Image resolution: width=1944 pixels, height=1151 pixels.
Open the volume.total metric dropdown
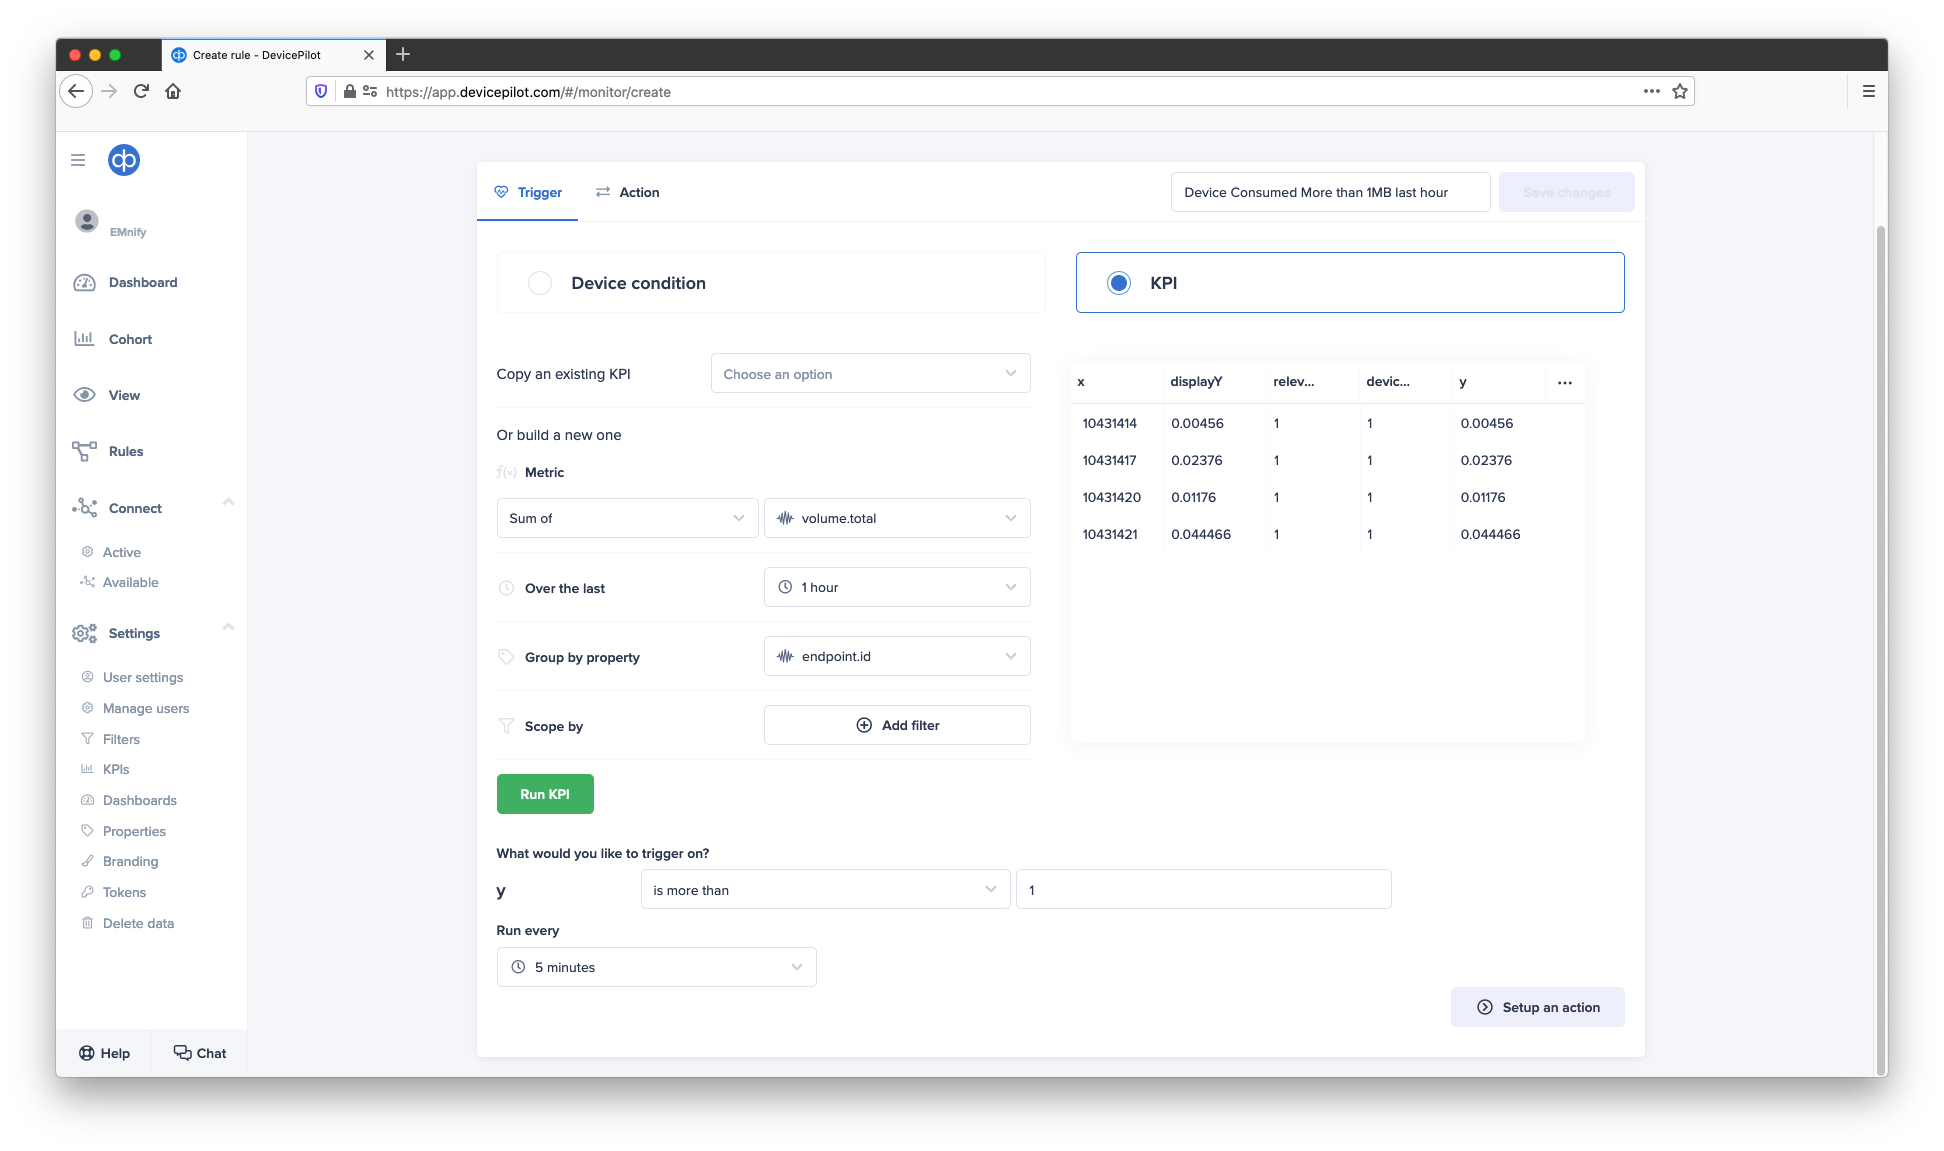coord(897,518)
